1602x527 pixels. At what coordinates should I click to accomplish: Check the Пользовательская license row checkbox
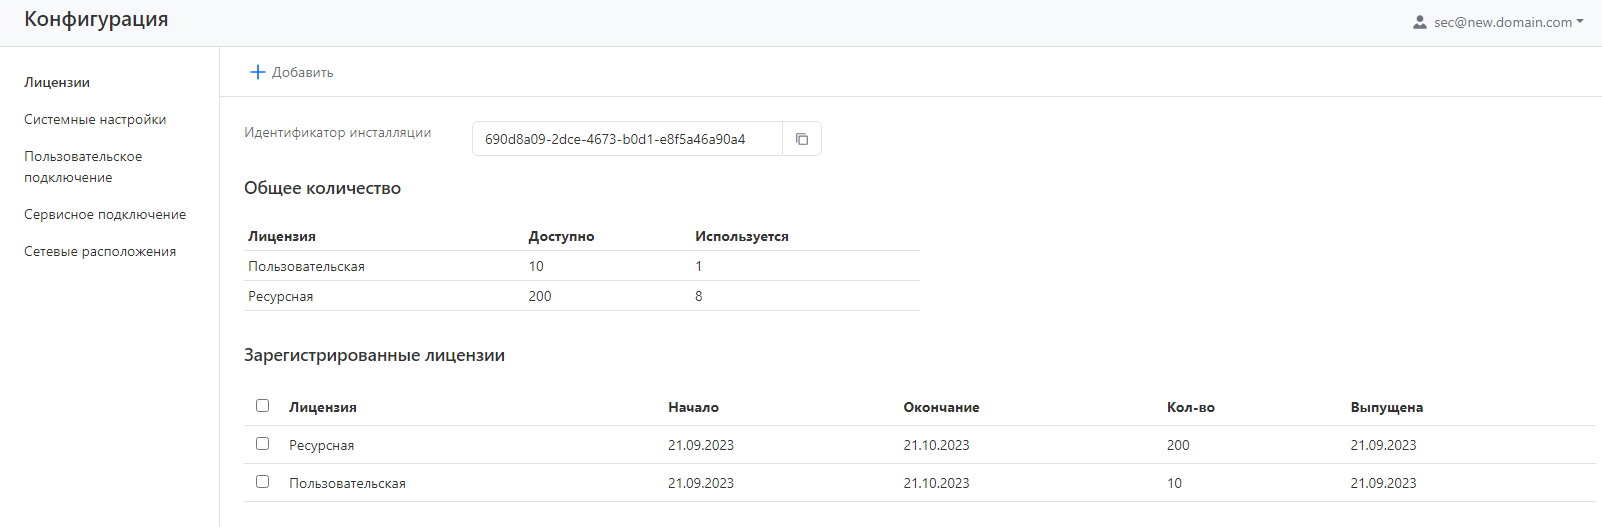pyautogui.click(x=262, y=482)
